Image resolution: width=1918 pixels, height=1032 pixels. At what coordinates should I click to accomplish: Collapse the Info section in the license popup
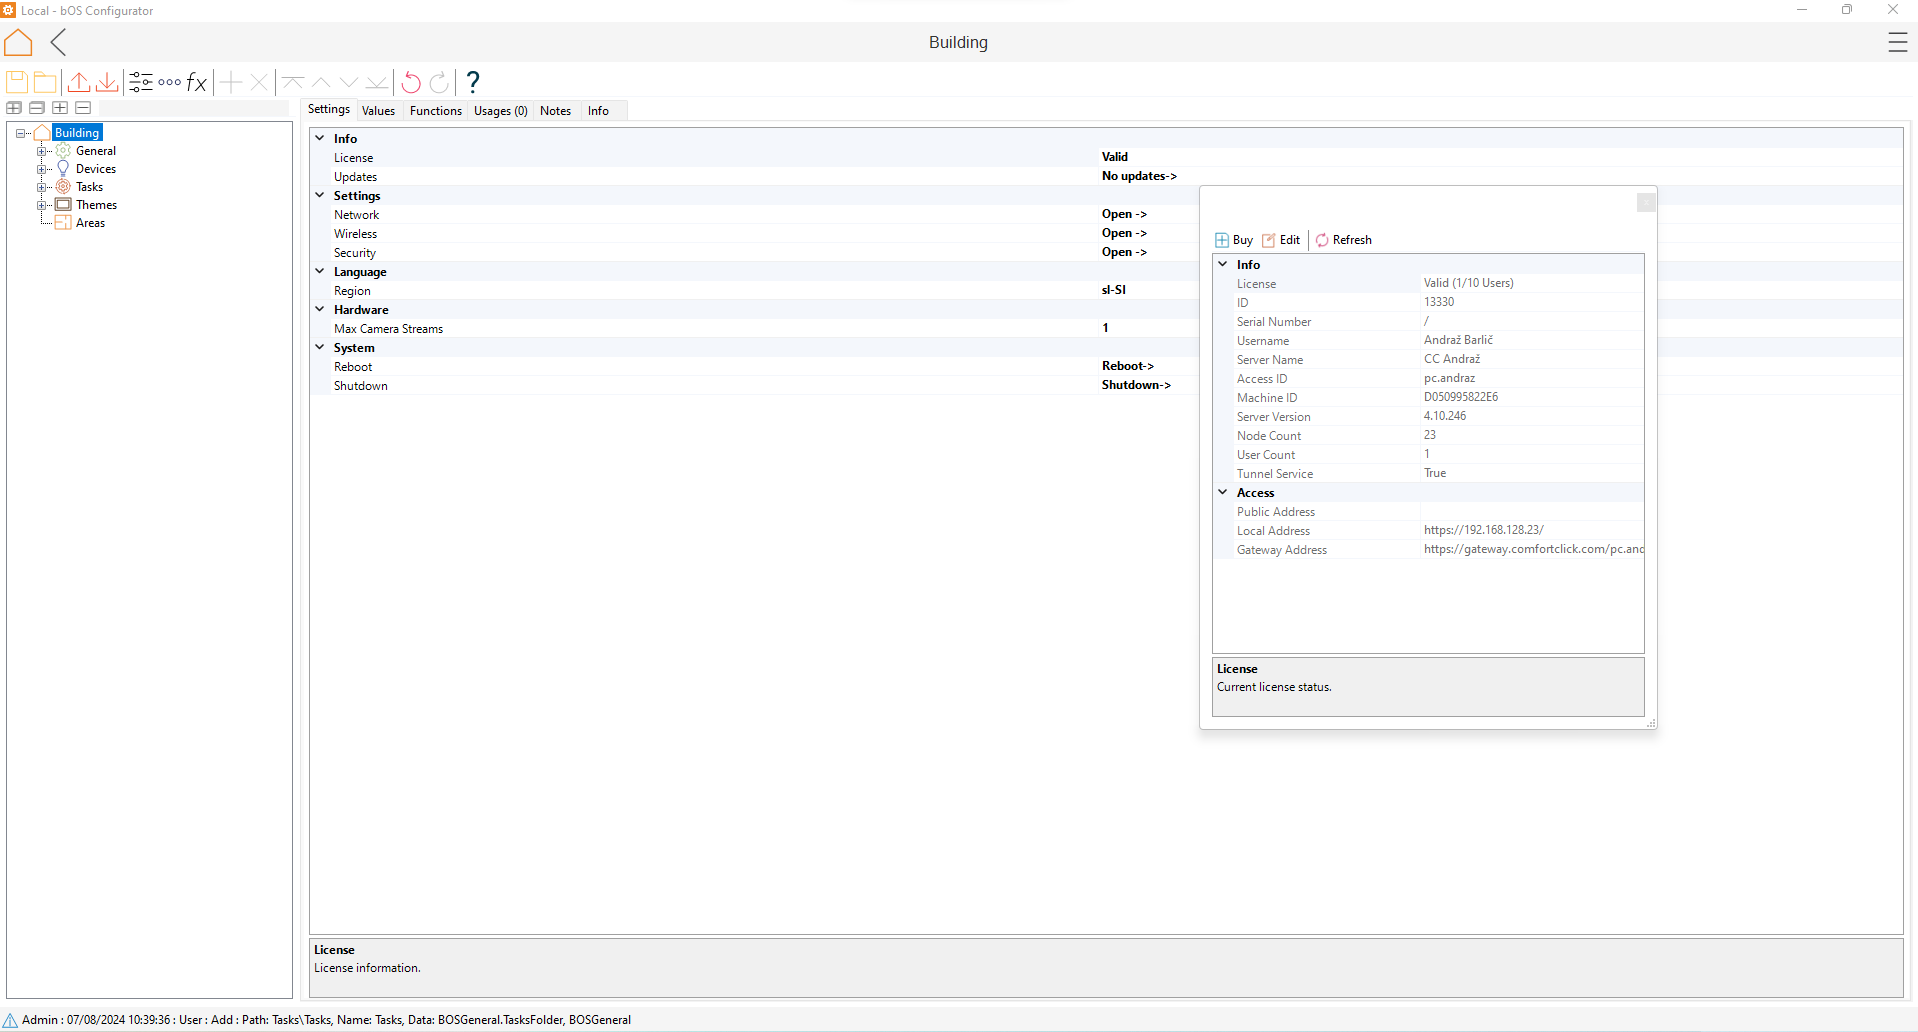[1223, 264]
